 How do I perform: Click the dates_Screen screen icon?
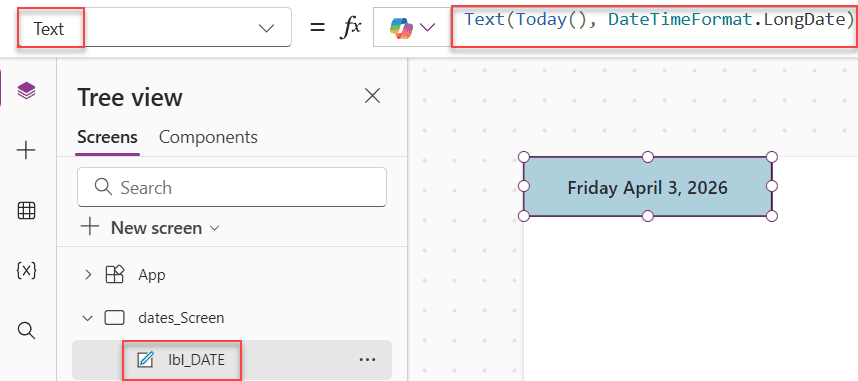(115, 318)
